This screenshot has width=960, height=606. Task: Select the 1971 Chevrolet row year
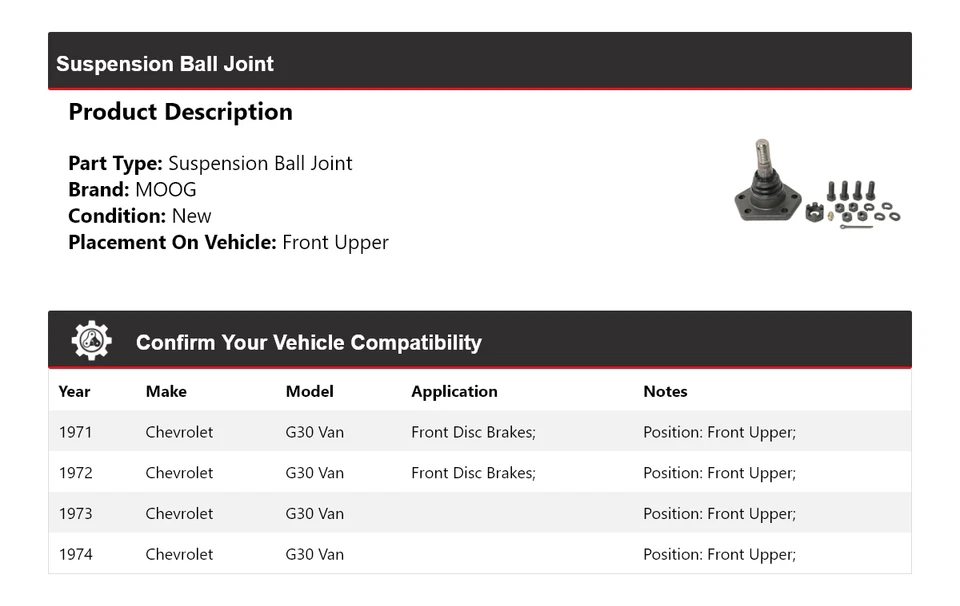coord(76,432)
